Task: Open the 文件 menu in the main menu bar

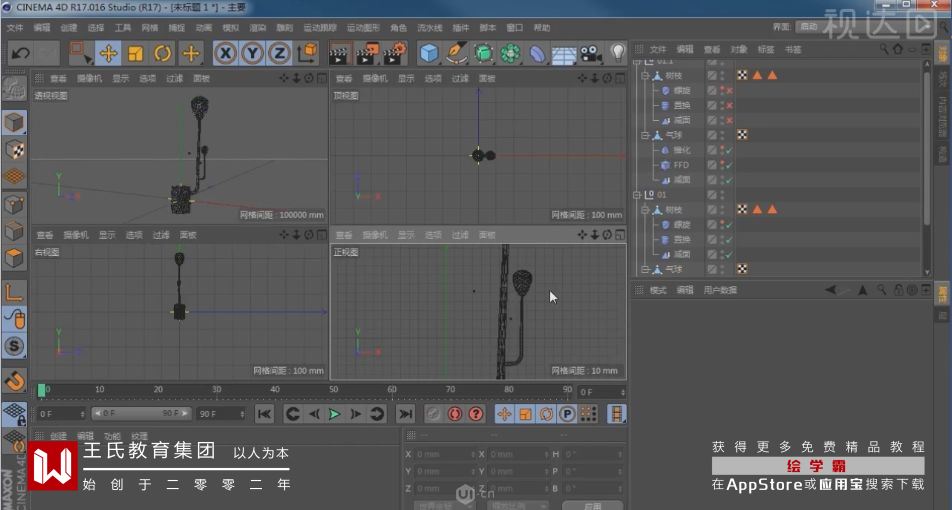Action: click(15, 27)
